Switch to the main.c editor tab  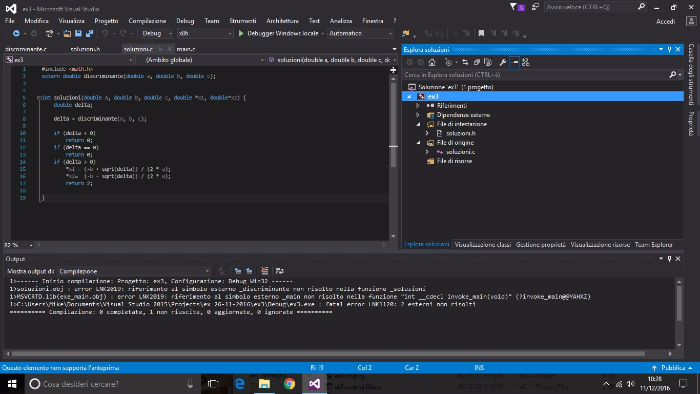pos(186,49)
